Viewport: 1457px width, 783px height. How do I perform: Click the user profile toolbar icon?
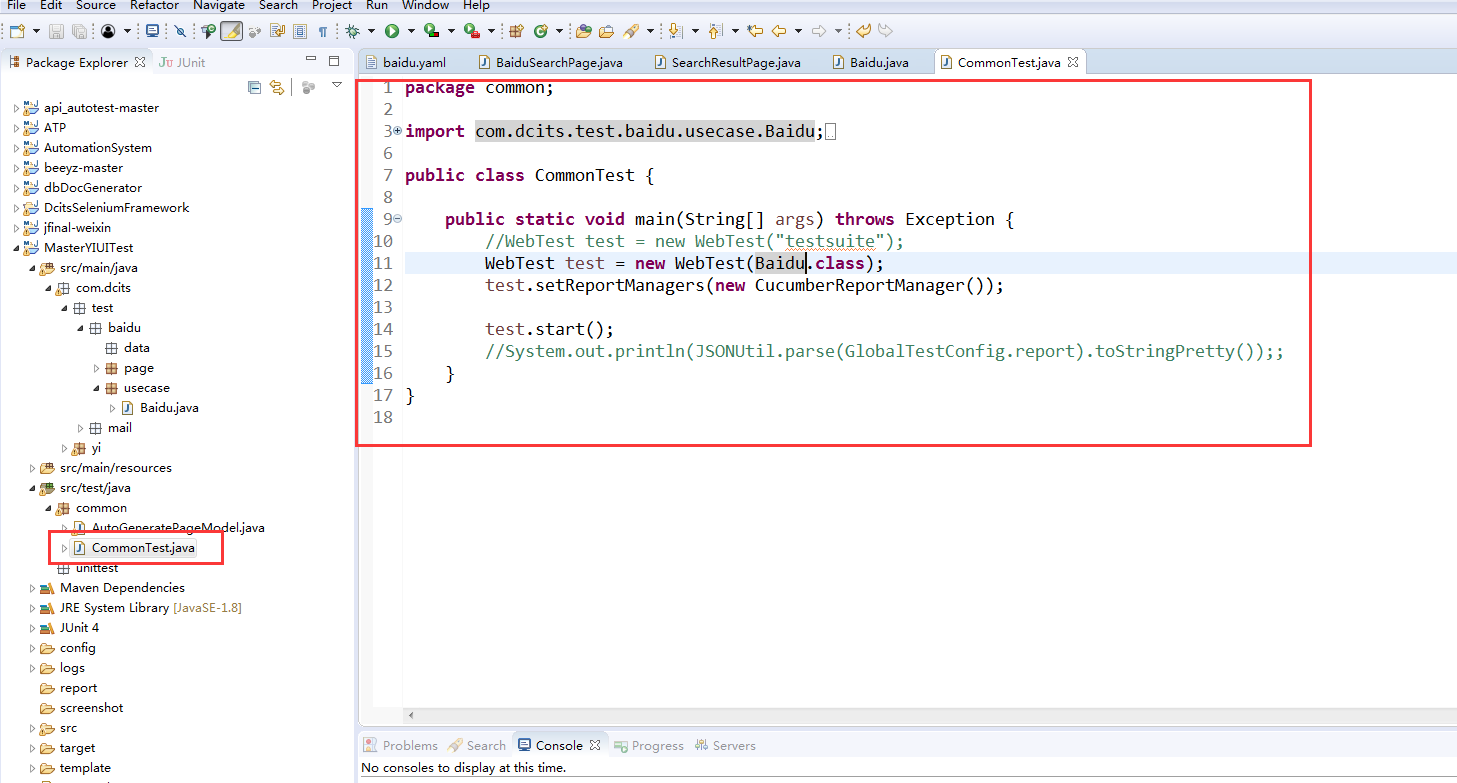point(108,32)
